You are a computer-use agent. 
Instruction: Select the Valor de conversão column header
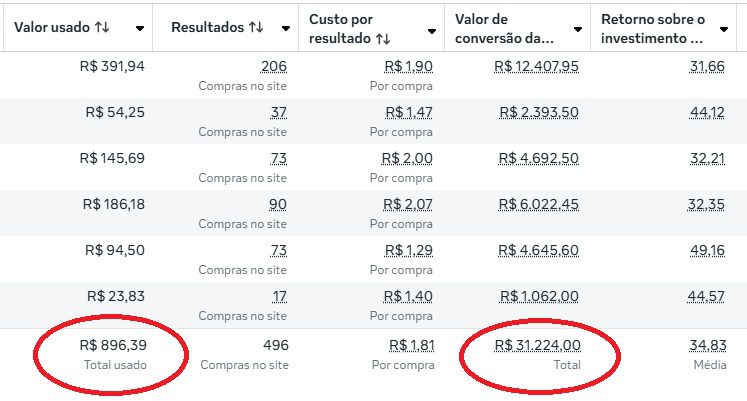[505, 29]
